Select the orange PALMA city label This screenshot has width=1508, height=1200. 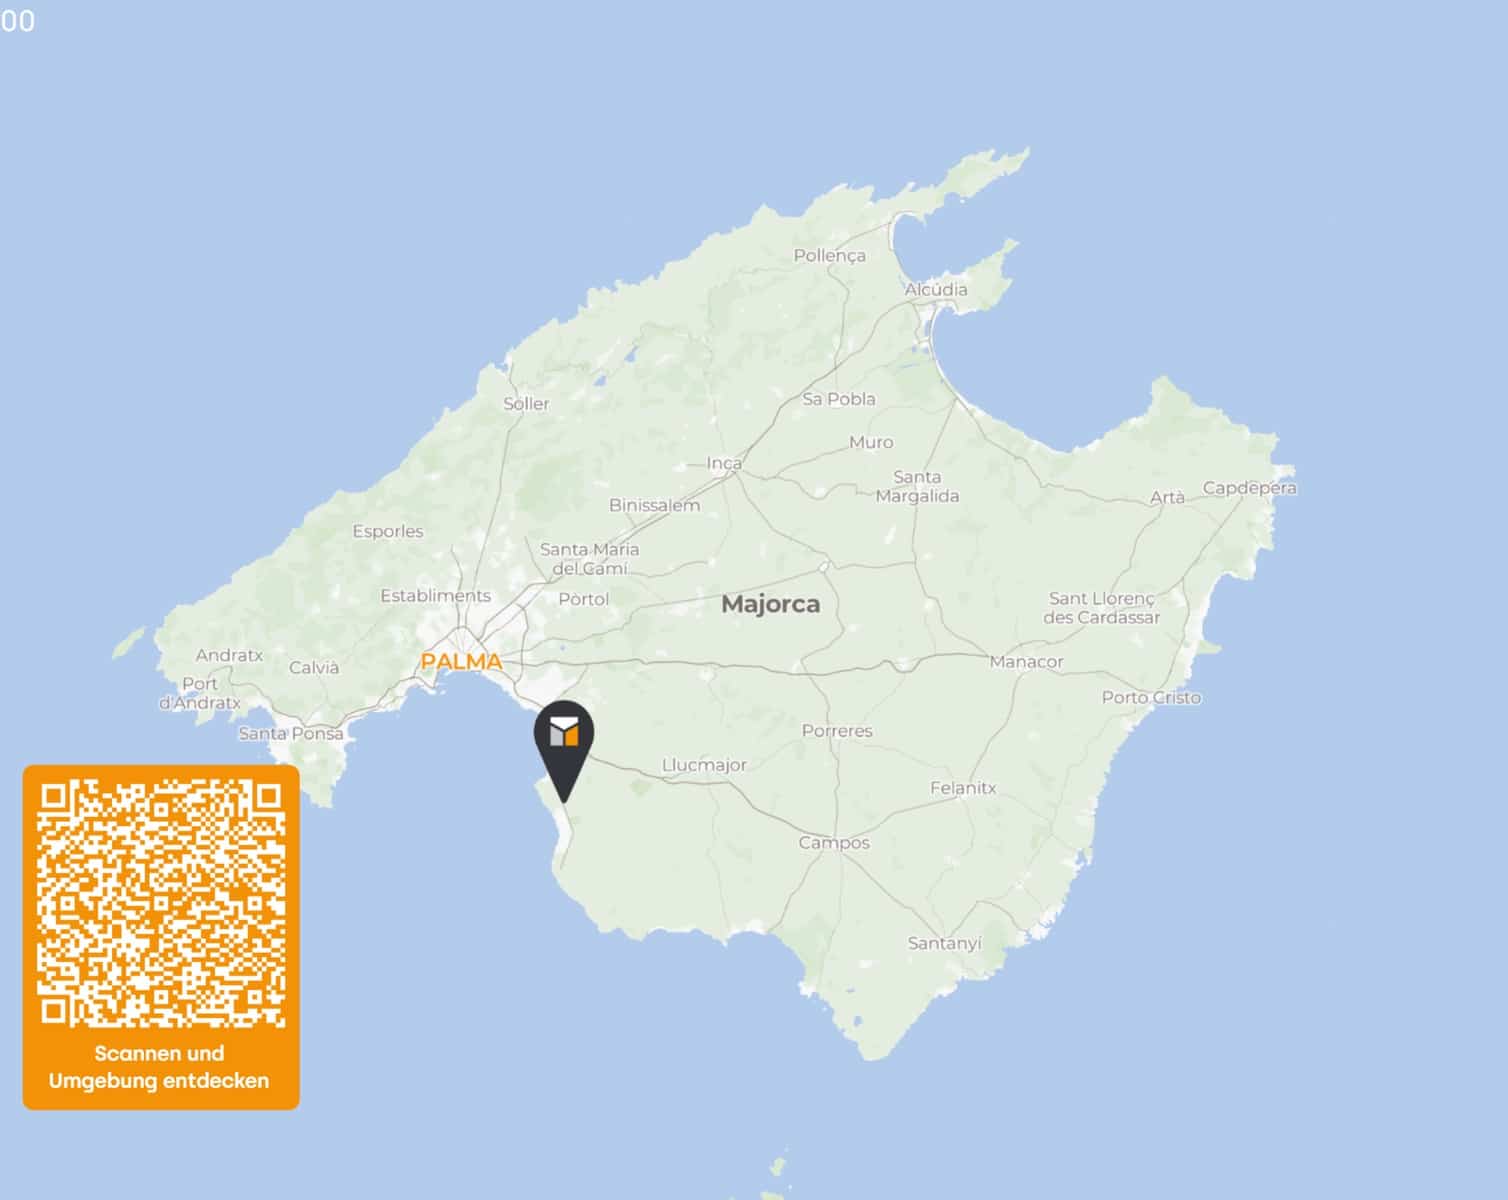coord(461,661)
